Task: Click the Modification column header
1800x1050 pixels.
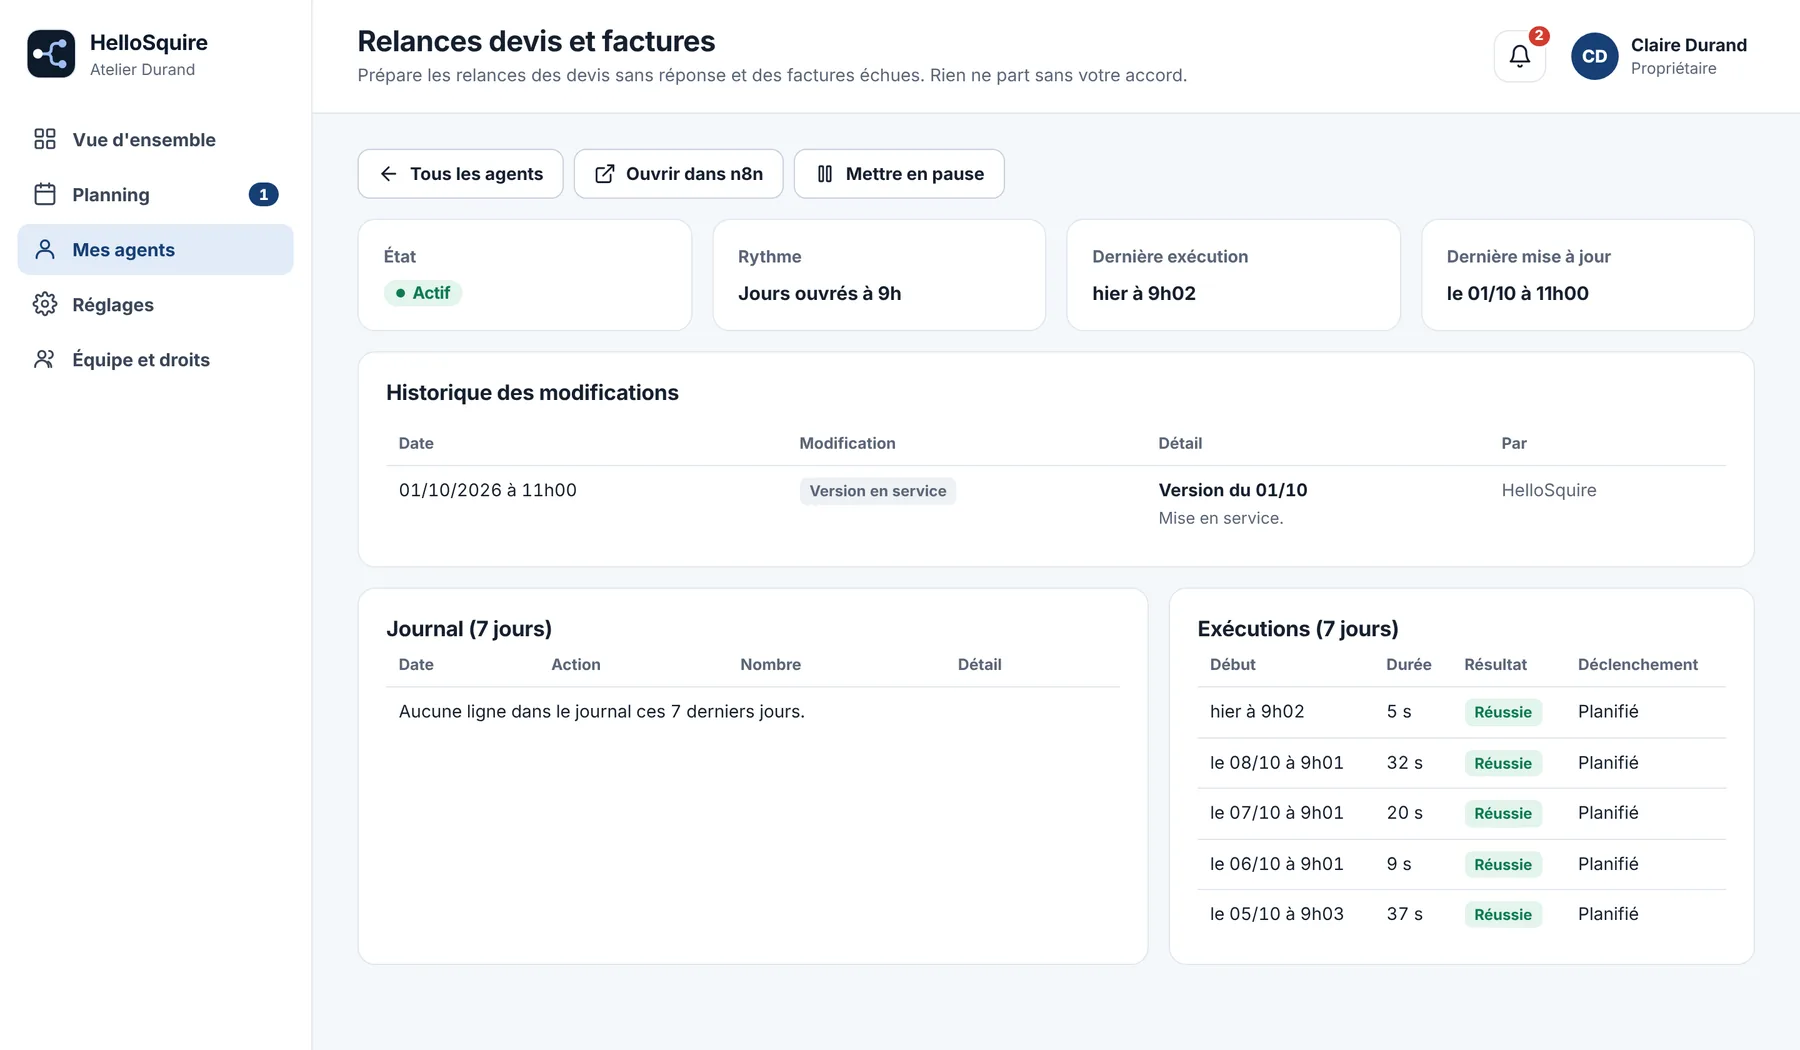Action: (x=847, y=443)
